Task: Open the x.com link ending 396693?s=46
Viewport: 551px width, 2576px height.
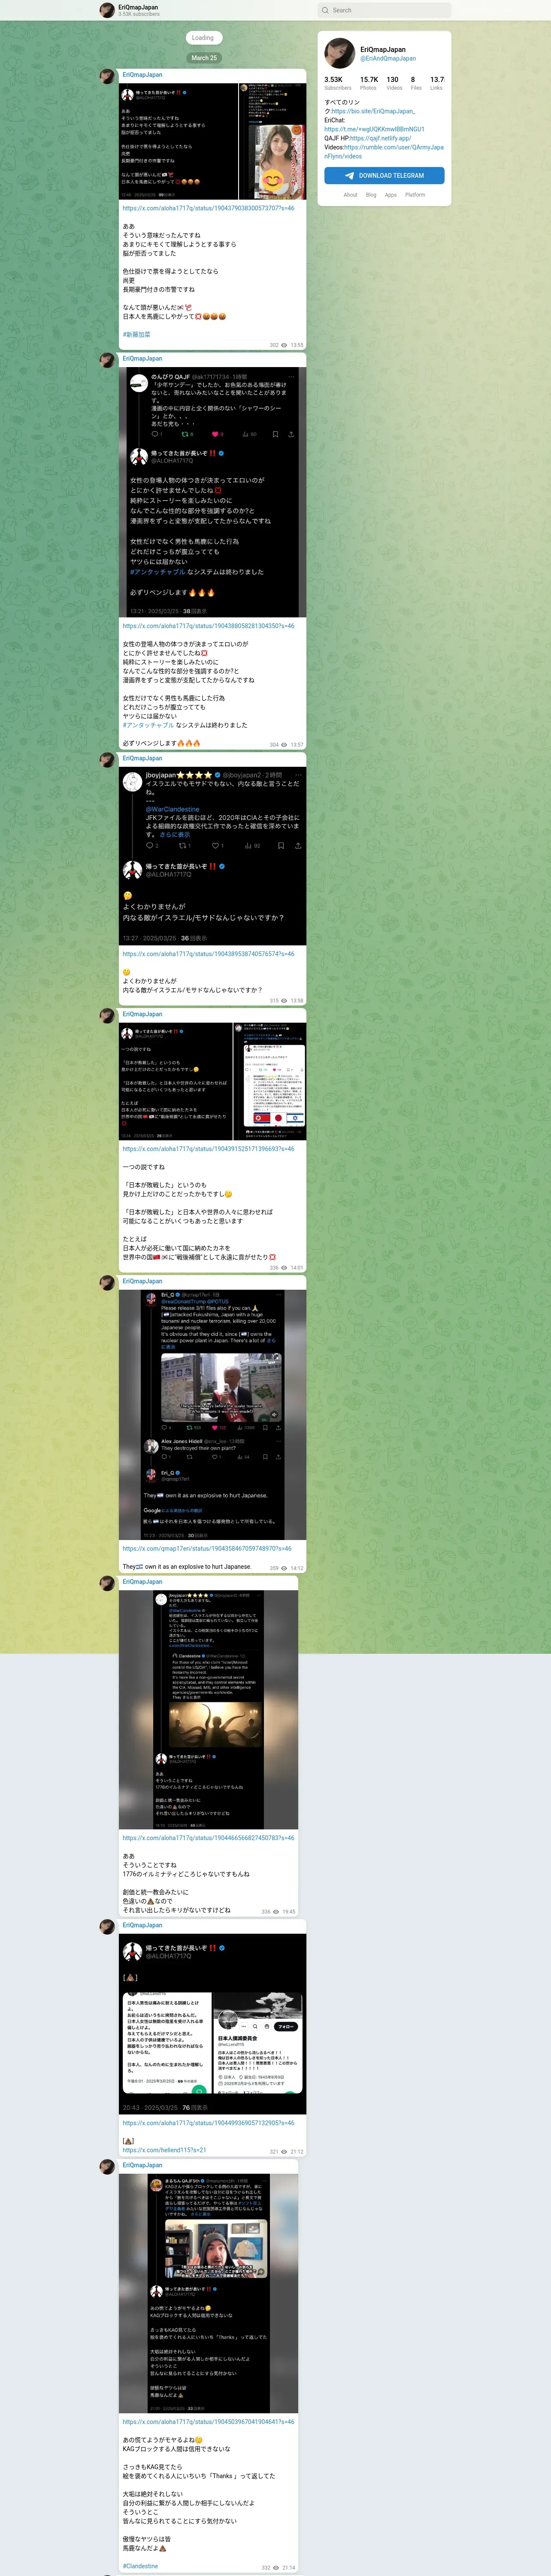Action: pos(208,1149)
